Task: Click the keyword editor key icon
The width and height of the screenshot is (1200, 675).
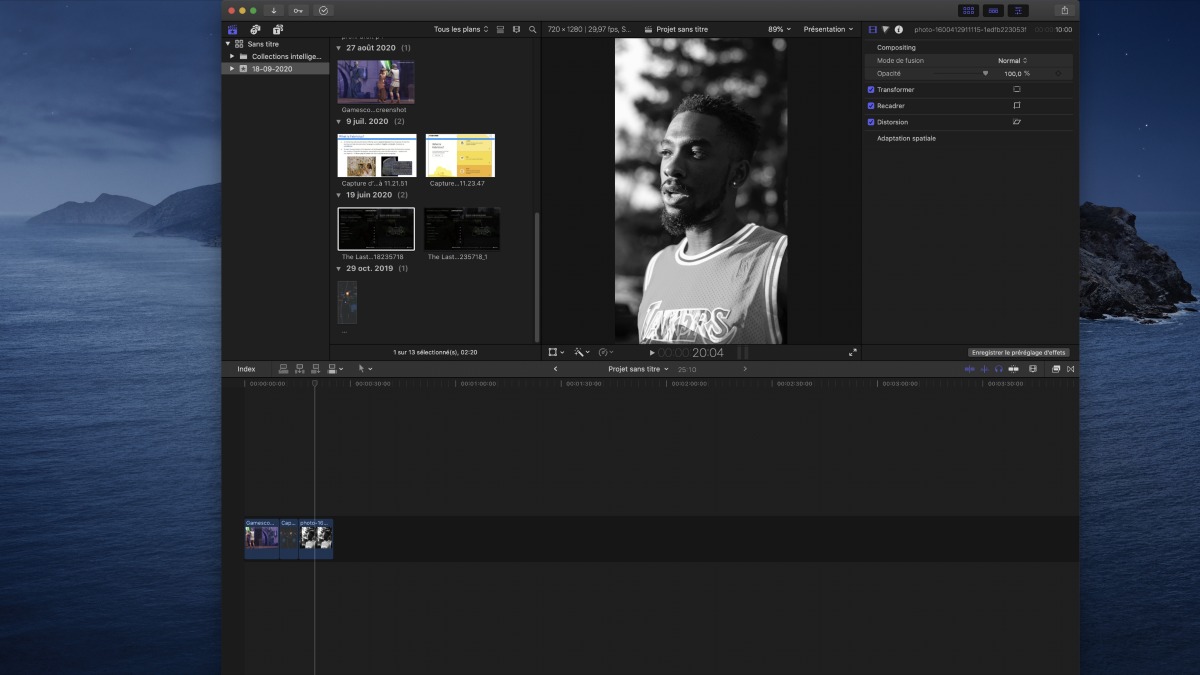Action: tap(299, 10)
